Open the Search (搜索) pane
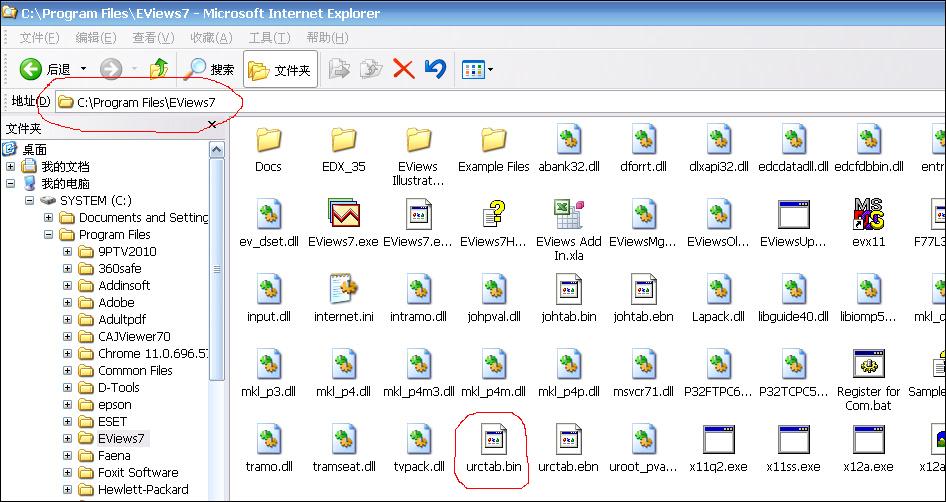946x502 pixels. 209,69
